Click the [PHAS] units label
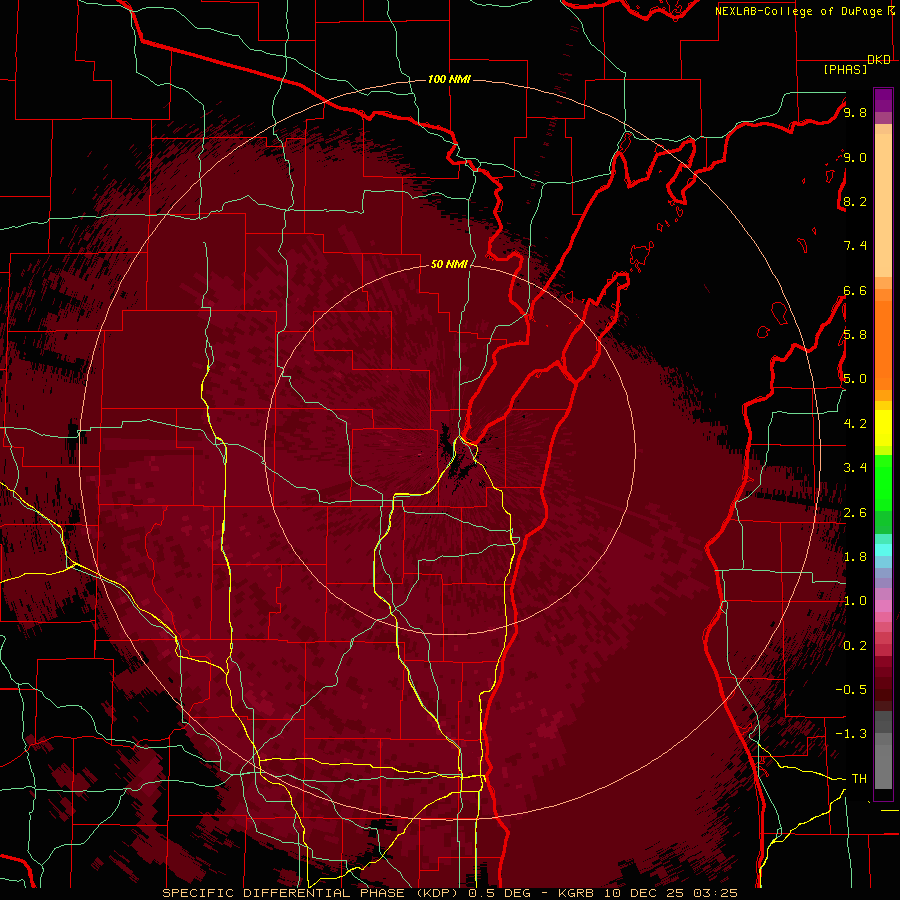Viewport: 900px width, 900px height. tap(845, 70)
